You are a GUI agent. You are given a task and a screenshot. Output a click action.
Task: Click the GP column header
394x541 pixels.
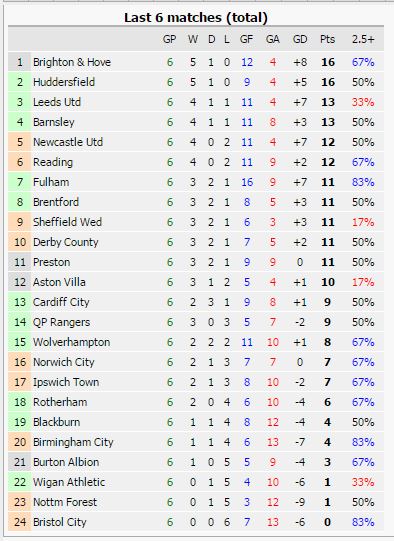(169, 39)
